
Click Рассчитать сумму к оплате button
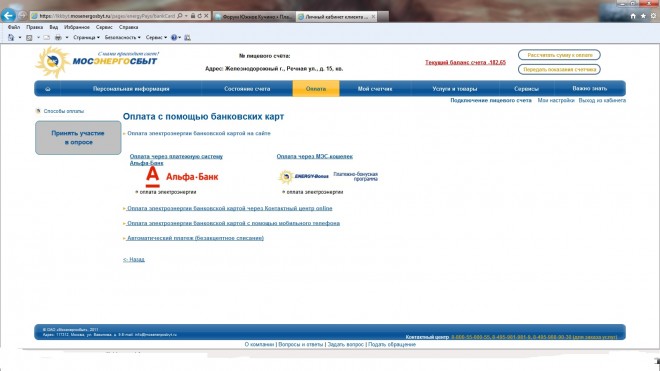[559, 55]
